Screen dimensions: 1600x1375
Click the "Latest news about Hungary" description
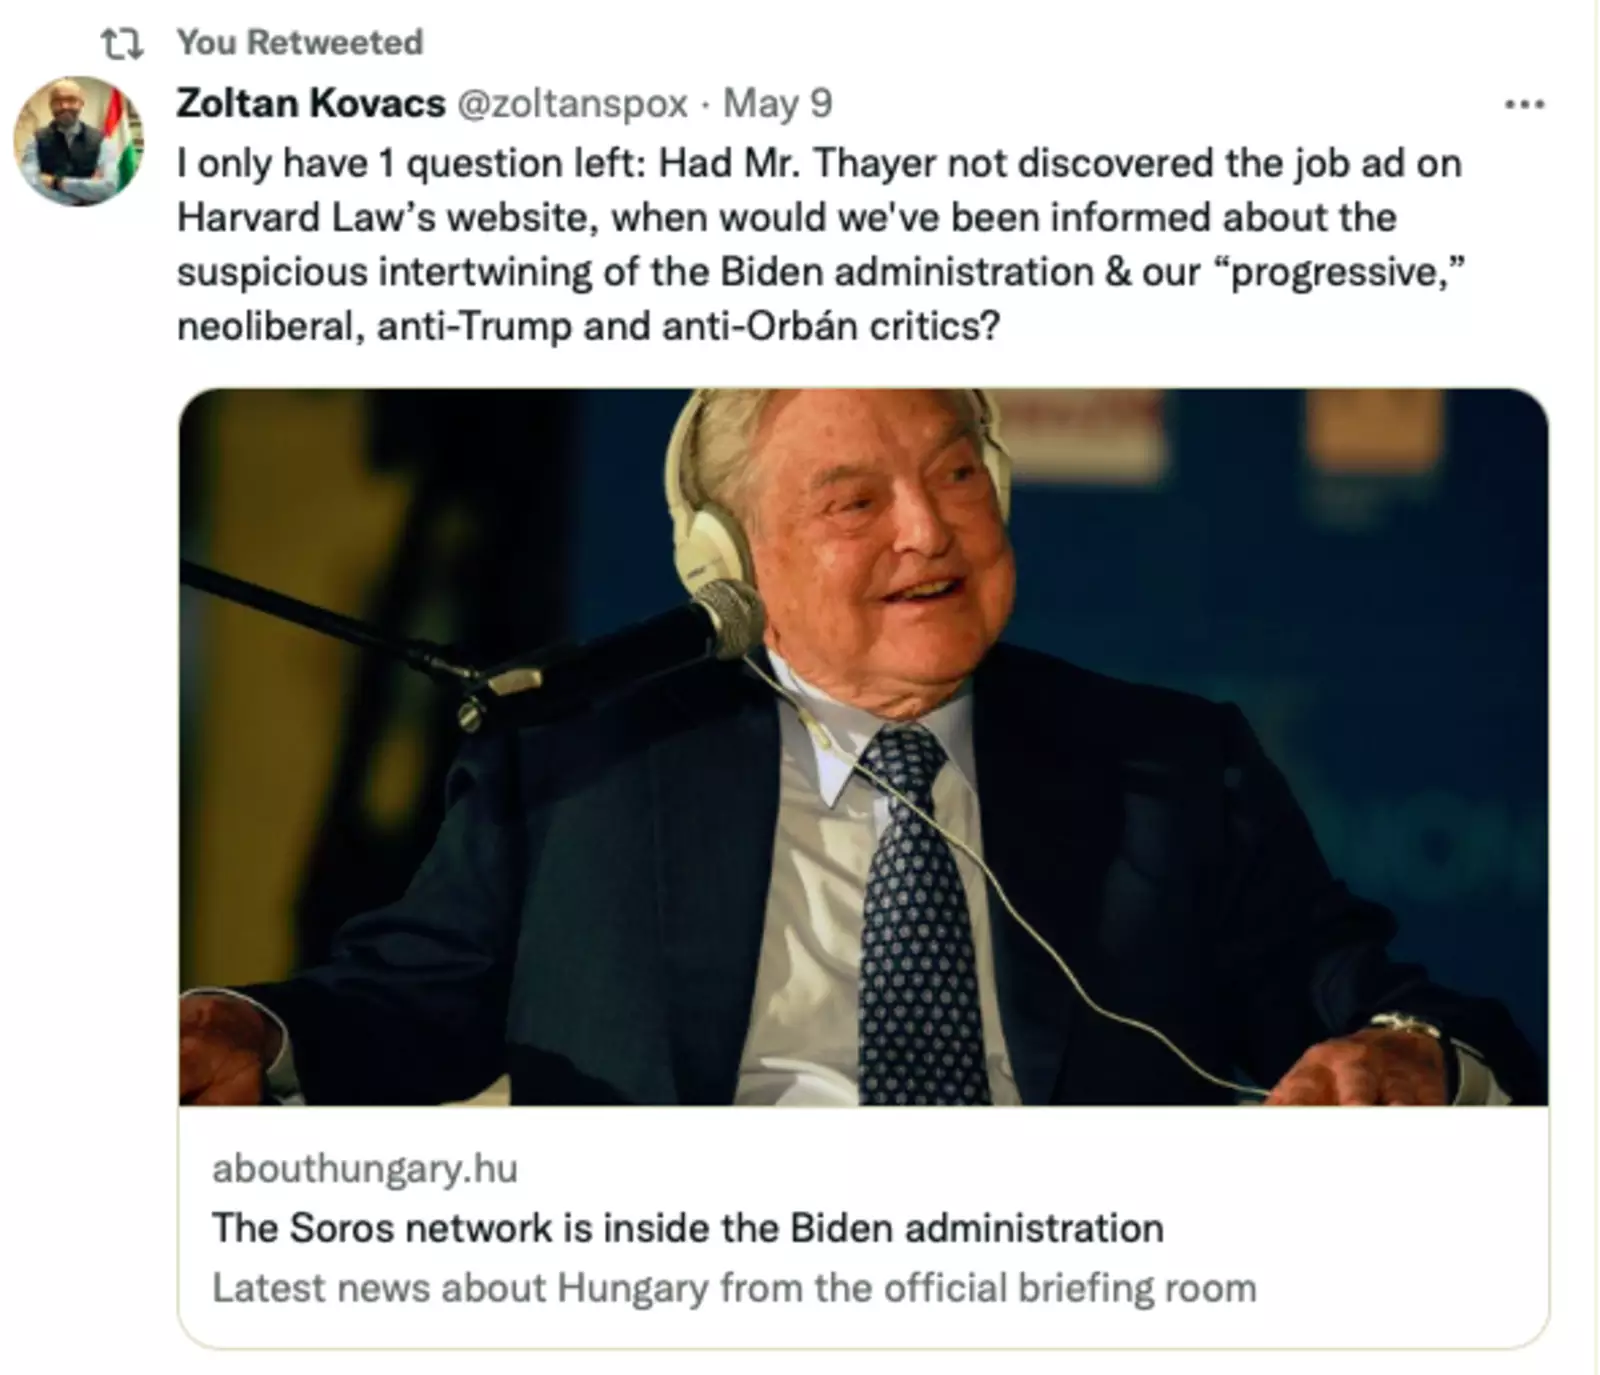(733, 1288)
